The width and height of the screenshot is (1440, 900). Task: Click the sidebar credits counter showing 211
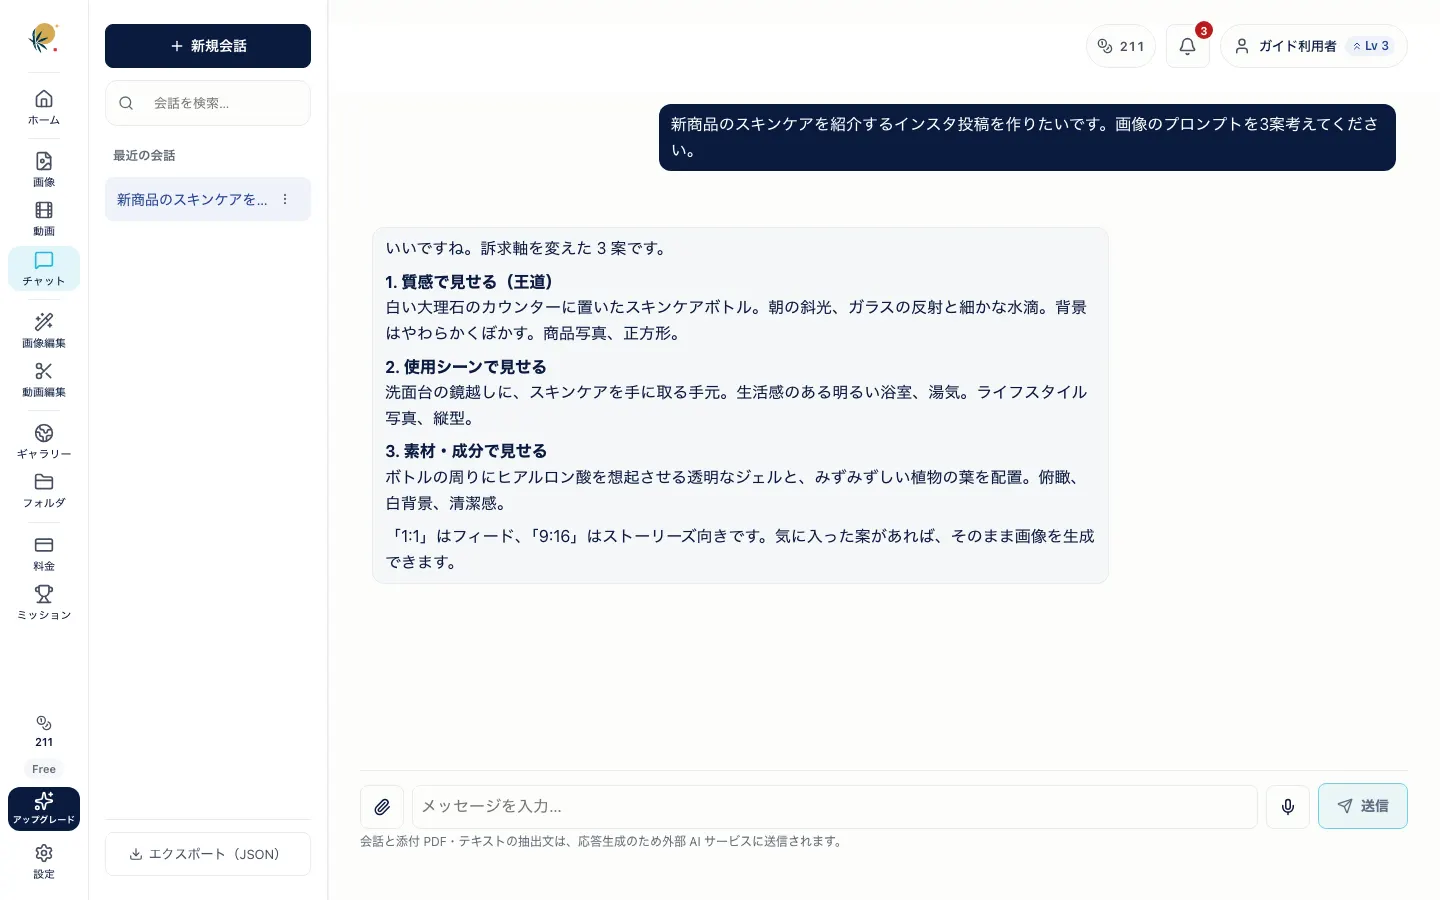click(44, 731)
